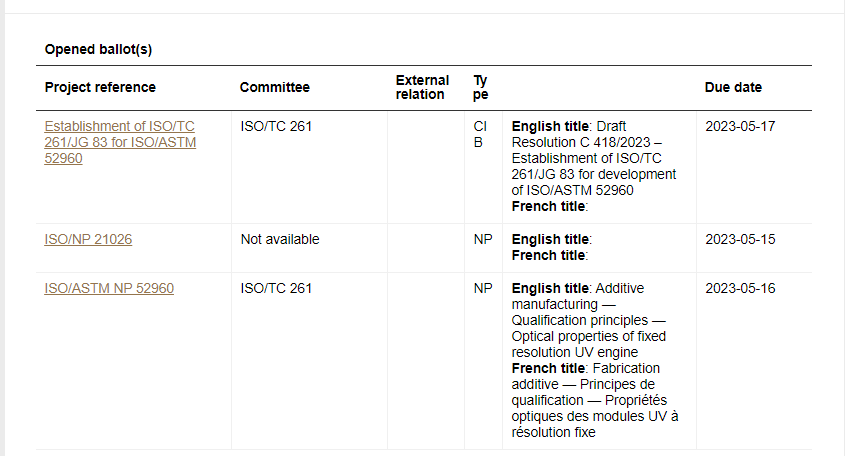Open Establishment of ISO/TC 261/JG 83 link
This screenshot has width=845, height=456.
pos(120,142)
